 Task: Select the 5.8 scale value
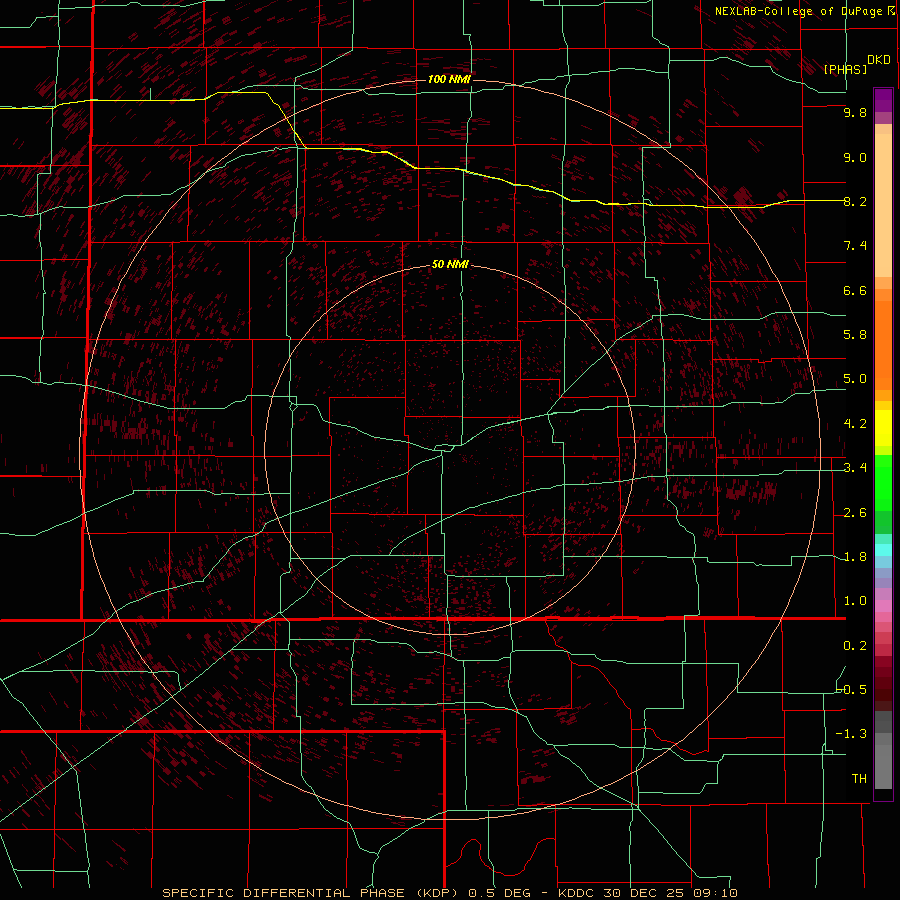pos(855,335)
